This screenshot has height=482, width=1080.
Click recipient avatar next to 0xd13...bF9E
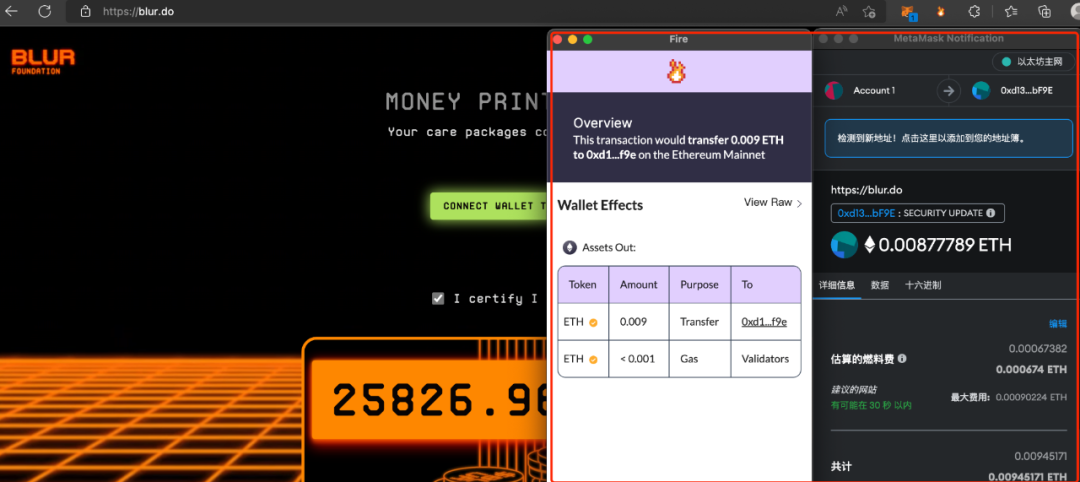pos(980,90)
